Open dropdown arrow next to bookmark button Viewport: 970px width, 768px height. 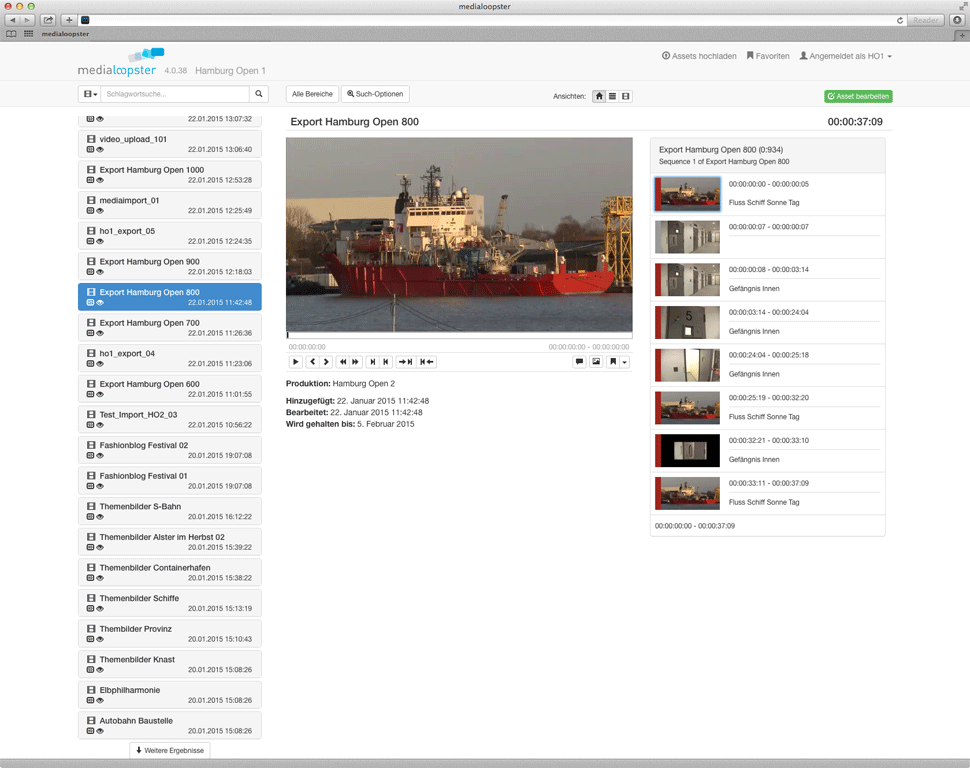pos(625,362)
